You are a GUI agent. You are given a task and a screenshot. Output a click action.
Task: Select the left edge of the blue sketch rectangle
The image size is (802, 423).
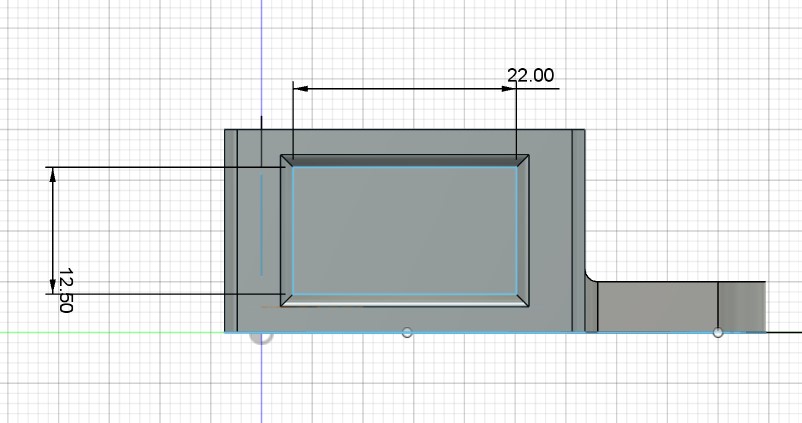292,230
